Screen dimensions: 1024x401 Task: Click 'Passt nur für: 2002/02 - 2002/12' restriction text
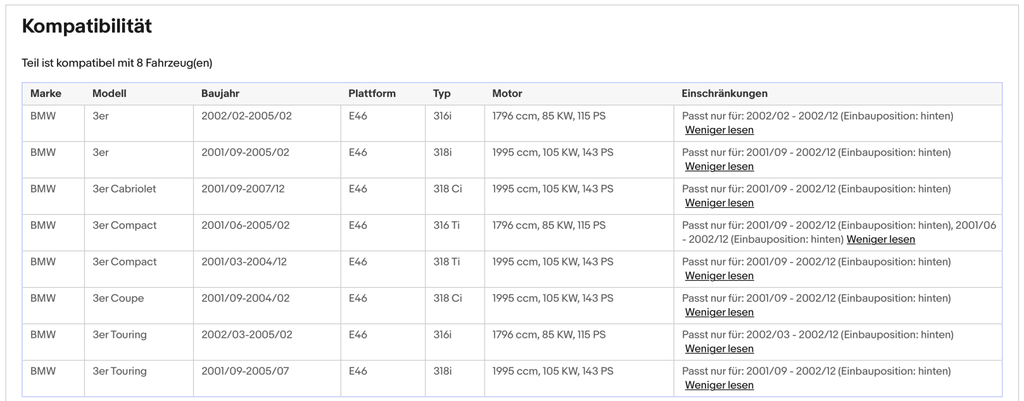pyautogui.click(x=818, y=116)
